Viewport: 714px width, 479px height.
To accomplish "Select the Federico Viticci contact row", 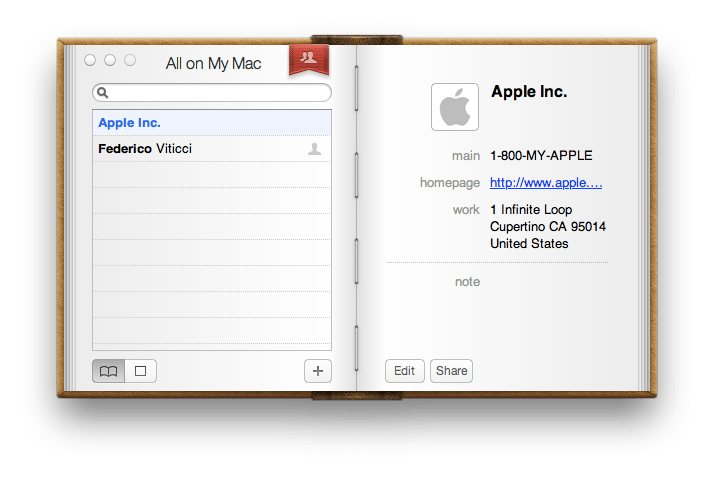I will pos(212,149).
